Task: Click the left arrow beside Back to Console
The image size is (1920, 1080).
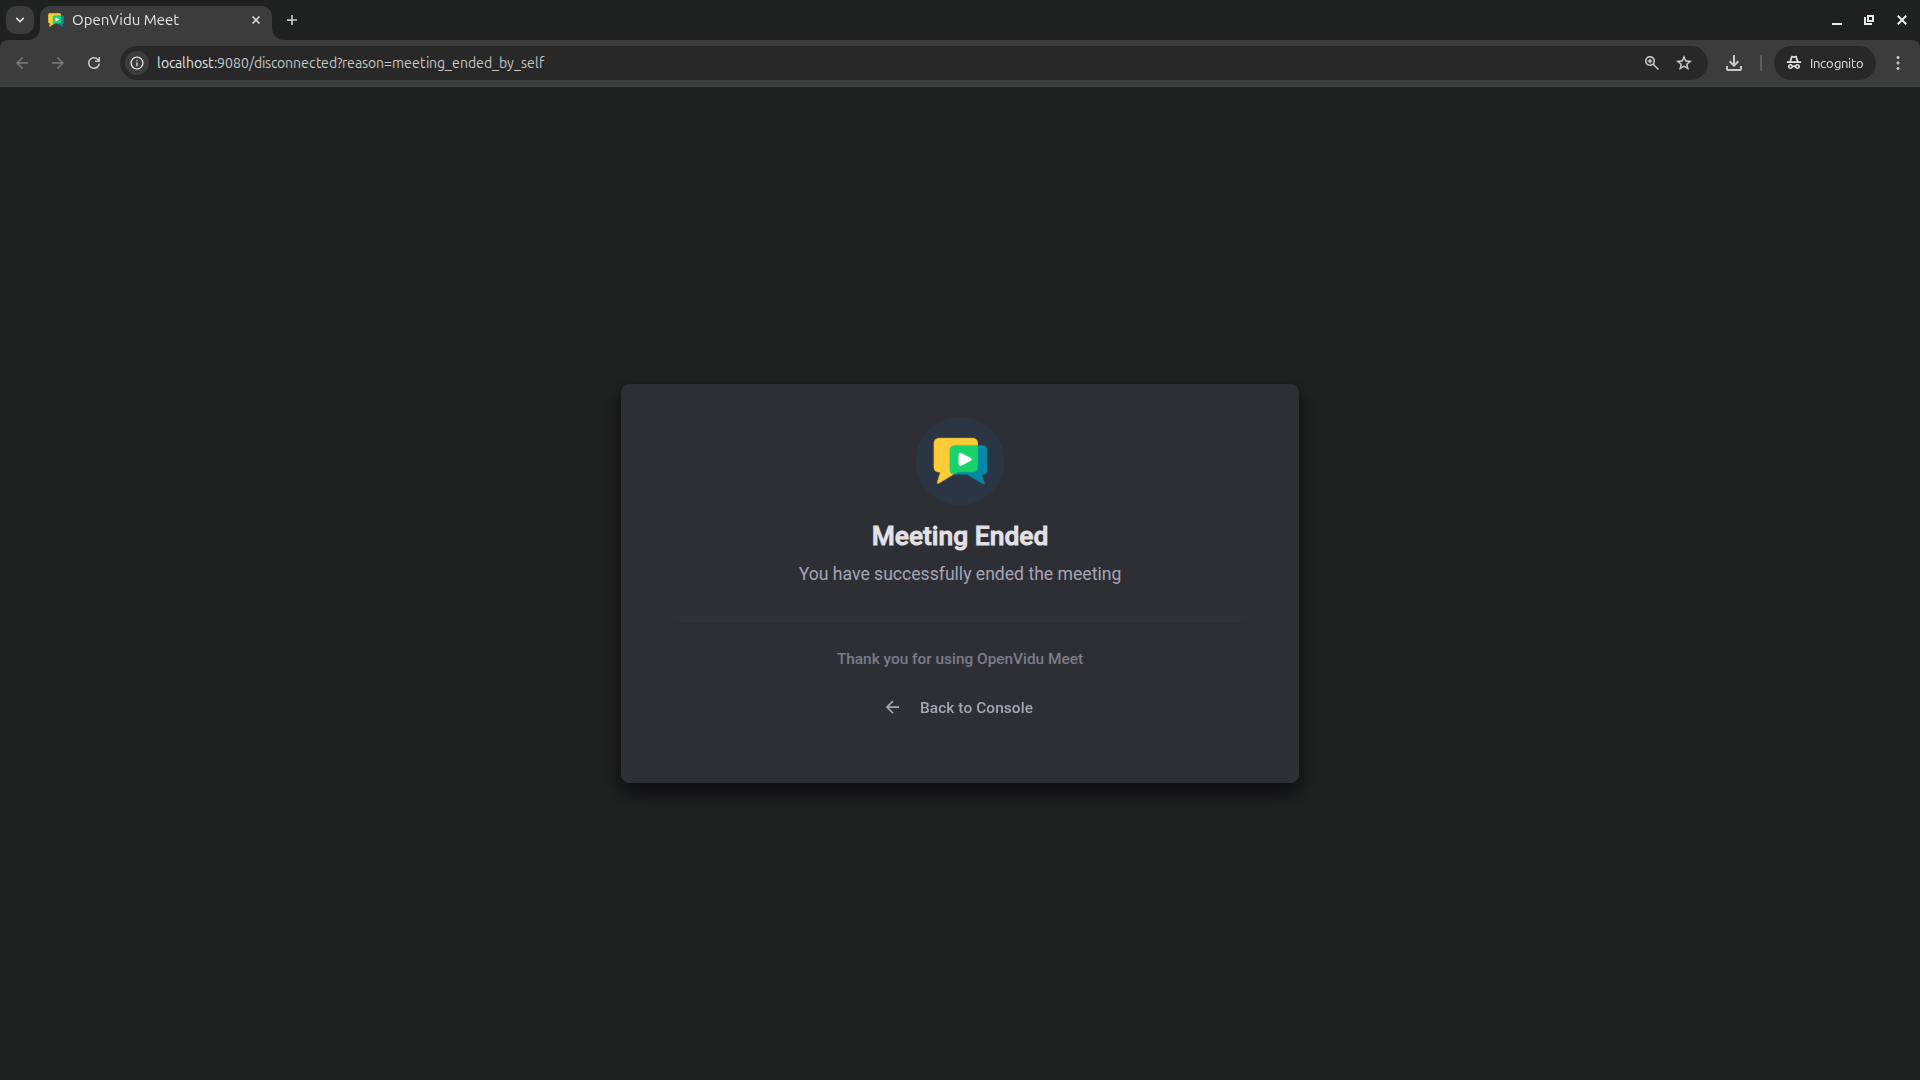Action: (x=892, y=707)
